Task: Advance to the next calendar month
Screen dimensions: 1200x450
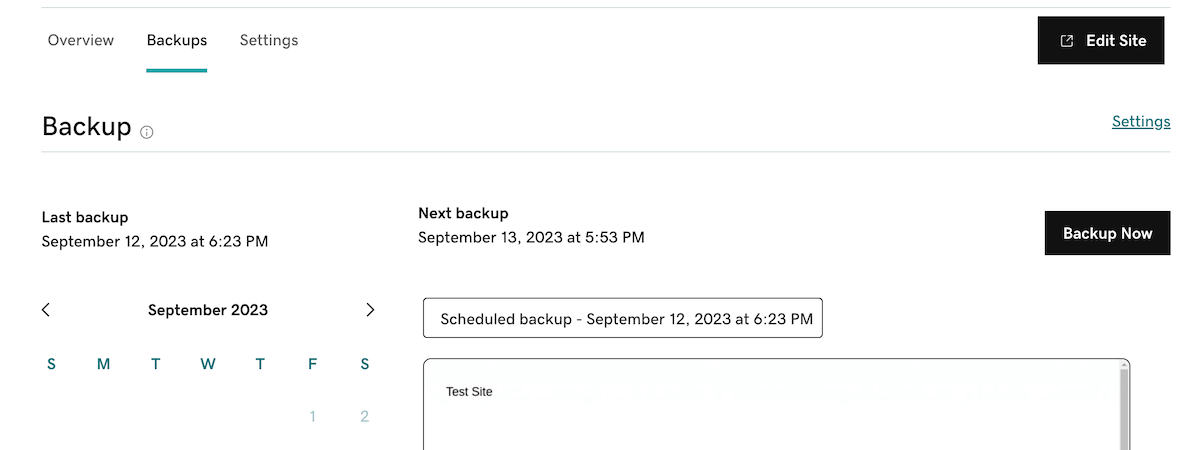Action: click(x=370, y=310)
